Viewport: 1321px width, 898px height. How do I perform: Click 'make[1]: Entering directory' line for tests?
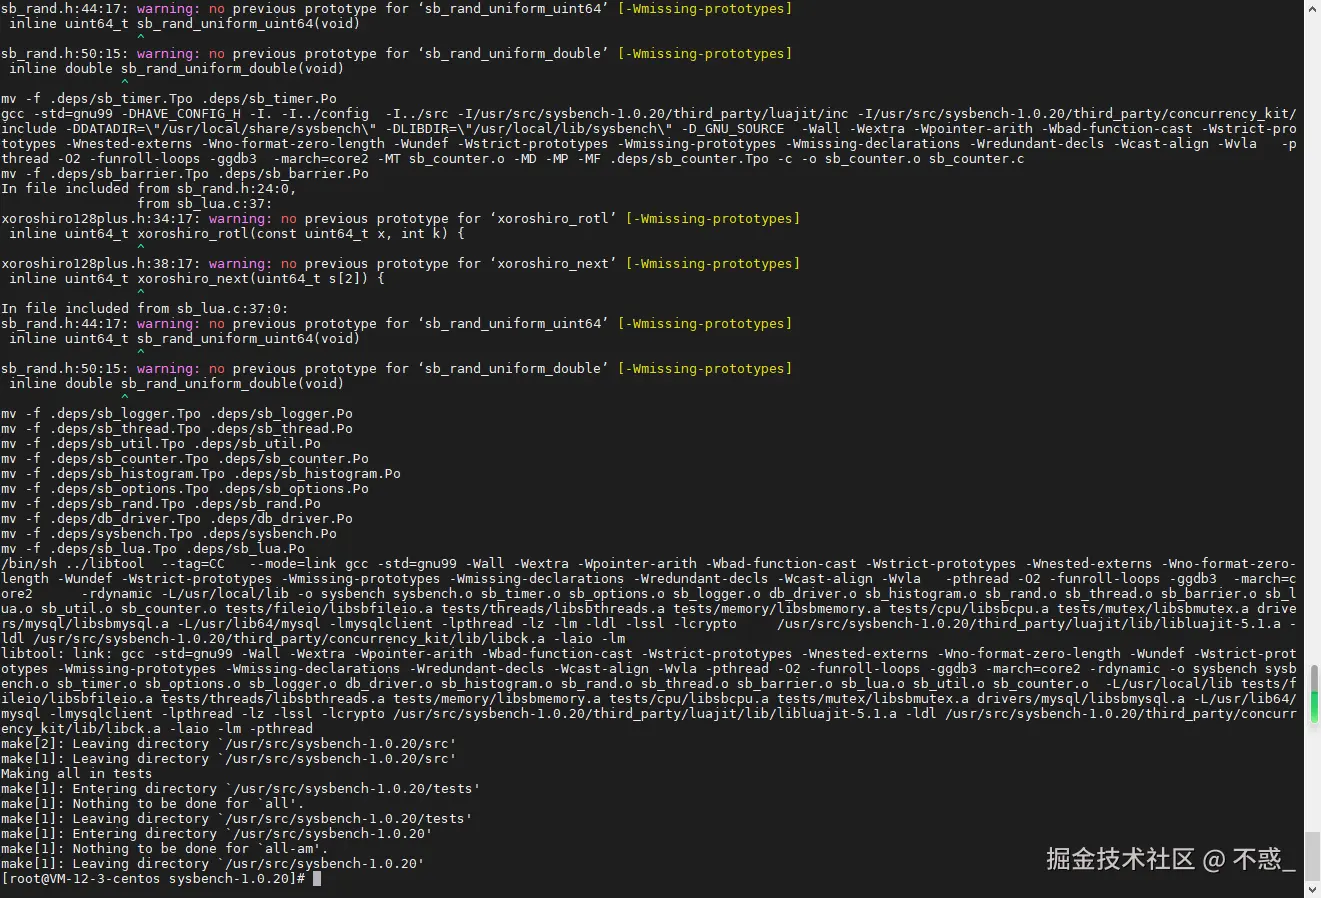241,788
